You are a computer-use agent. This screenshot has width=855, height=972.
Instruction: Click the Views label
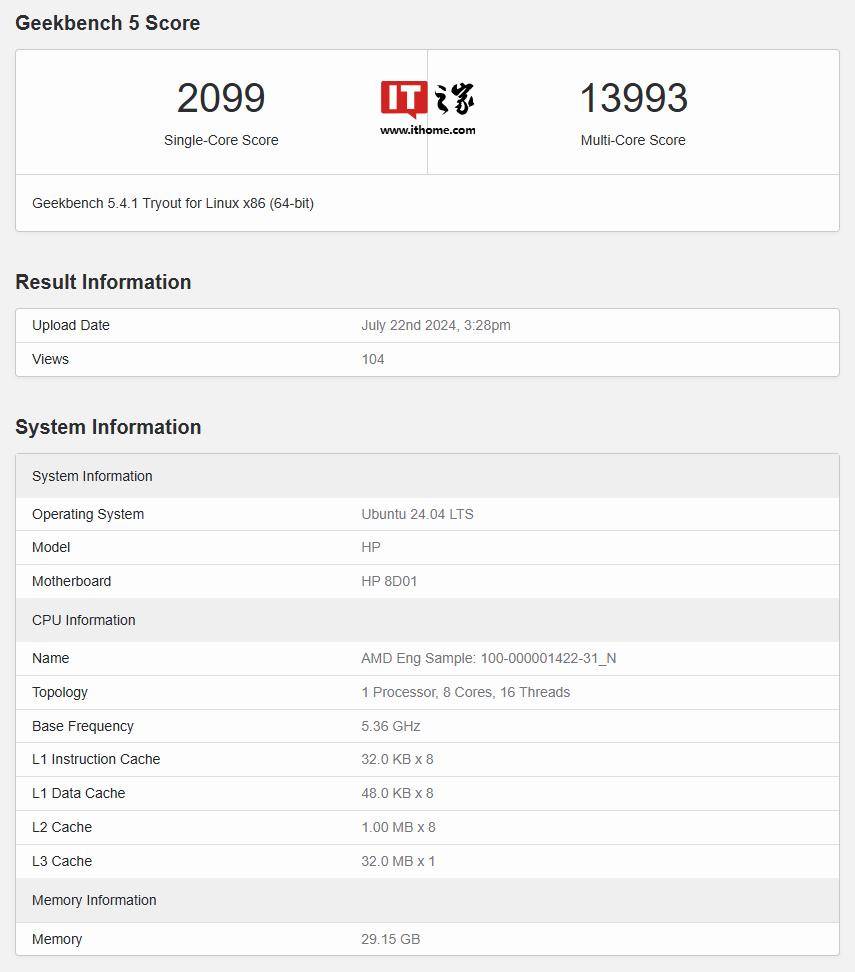tap(50, 360)
